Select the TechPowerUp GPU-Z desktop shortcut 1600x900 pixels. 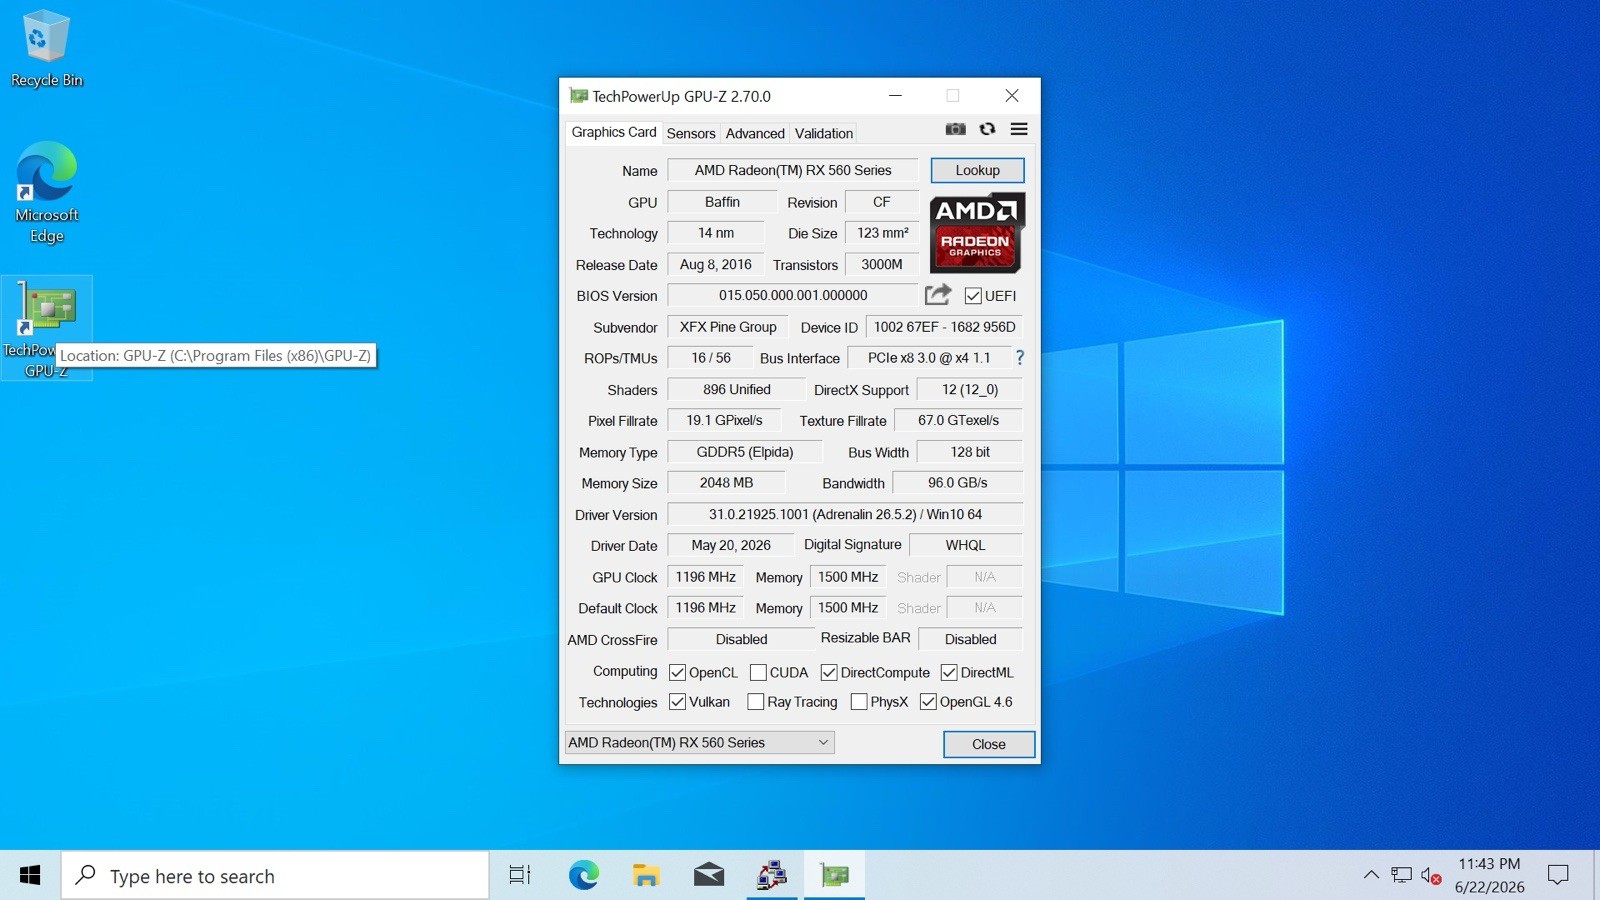click(46, 328)
